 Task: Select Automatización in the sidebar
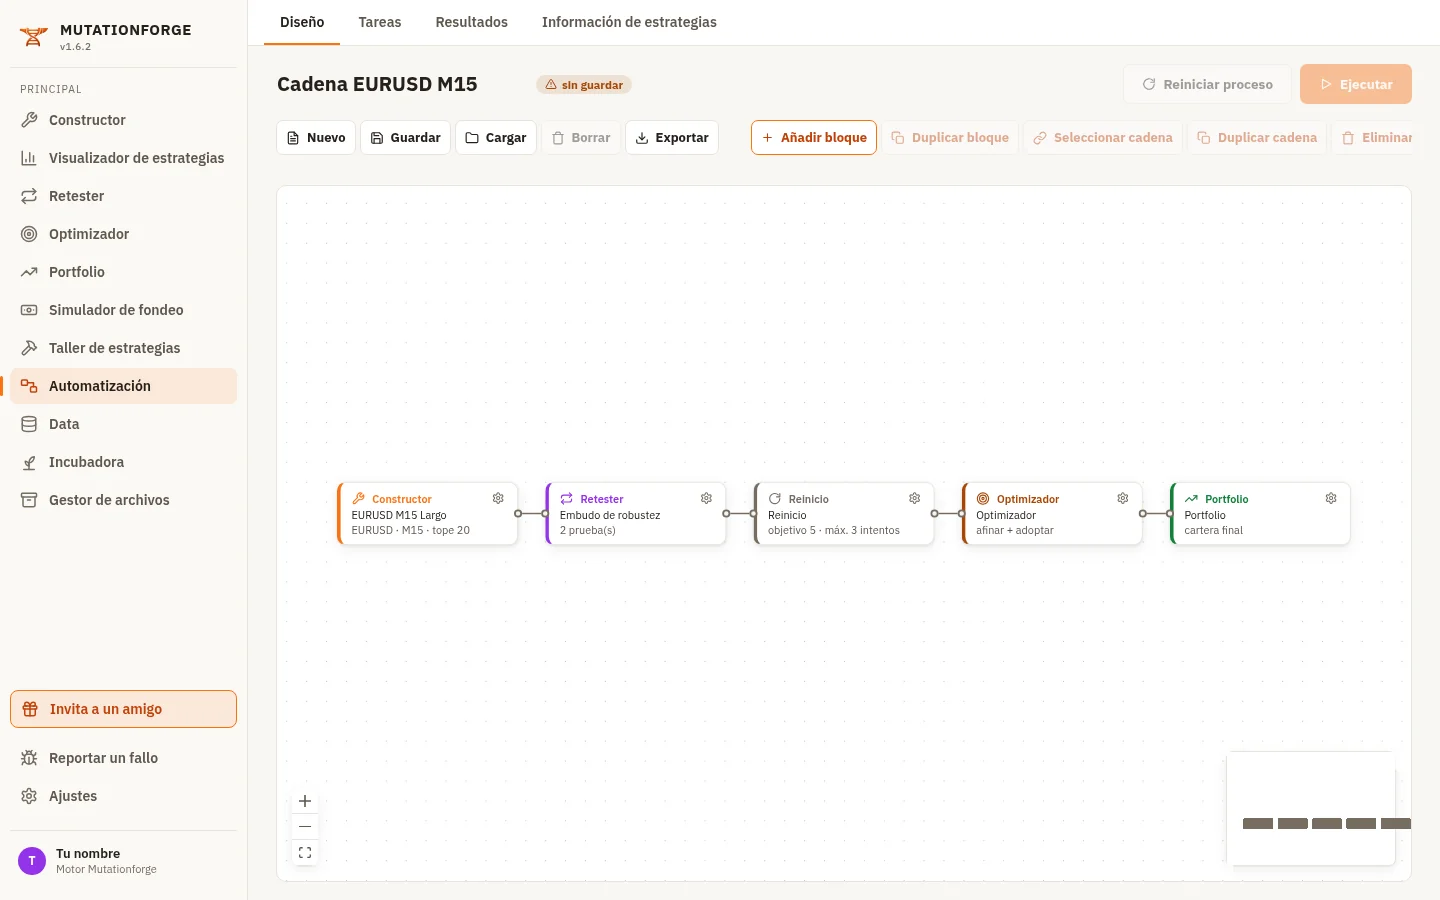123,386
